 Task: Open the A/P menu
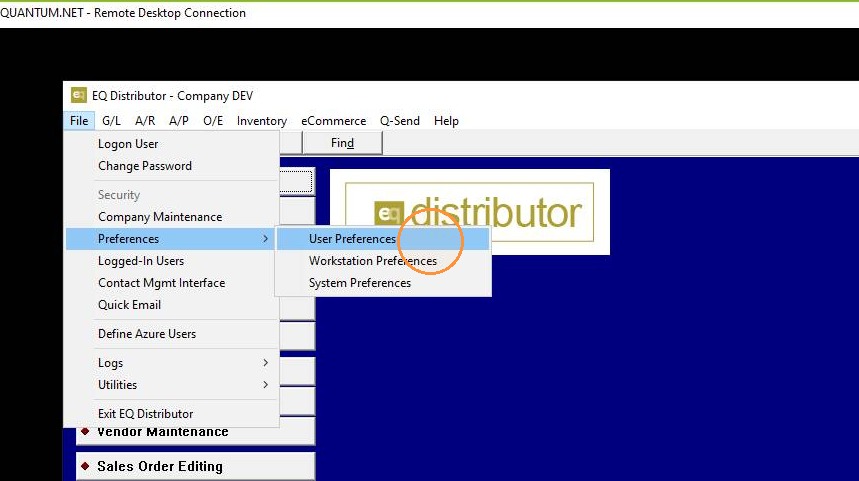[x=179, y=121]
